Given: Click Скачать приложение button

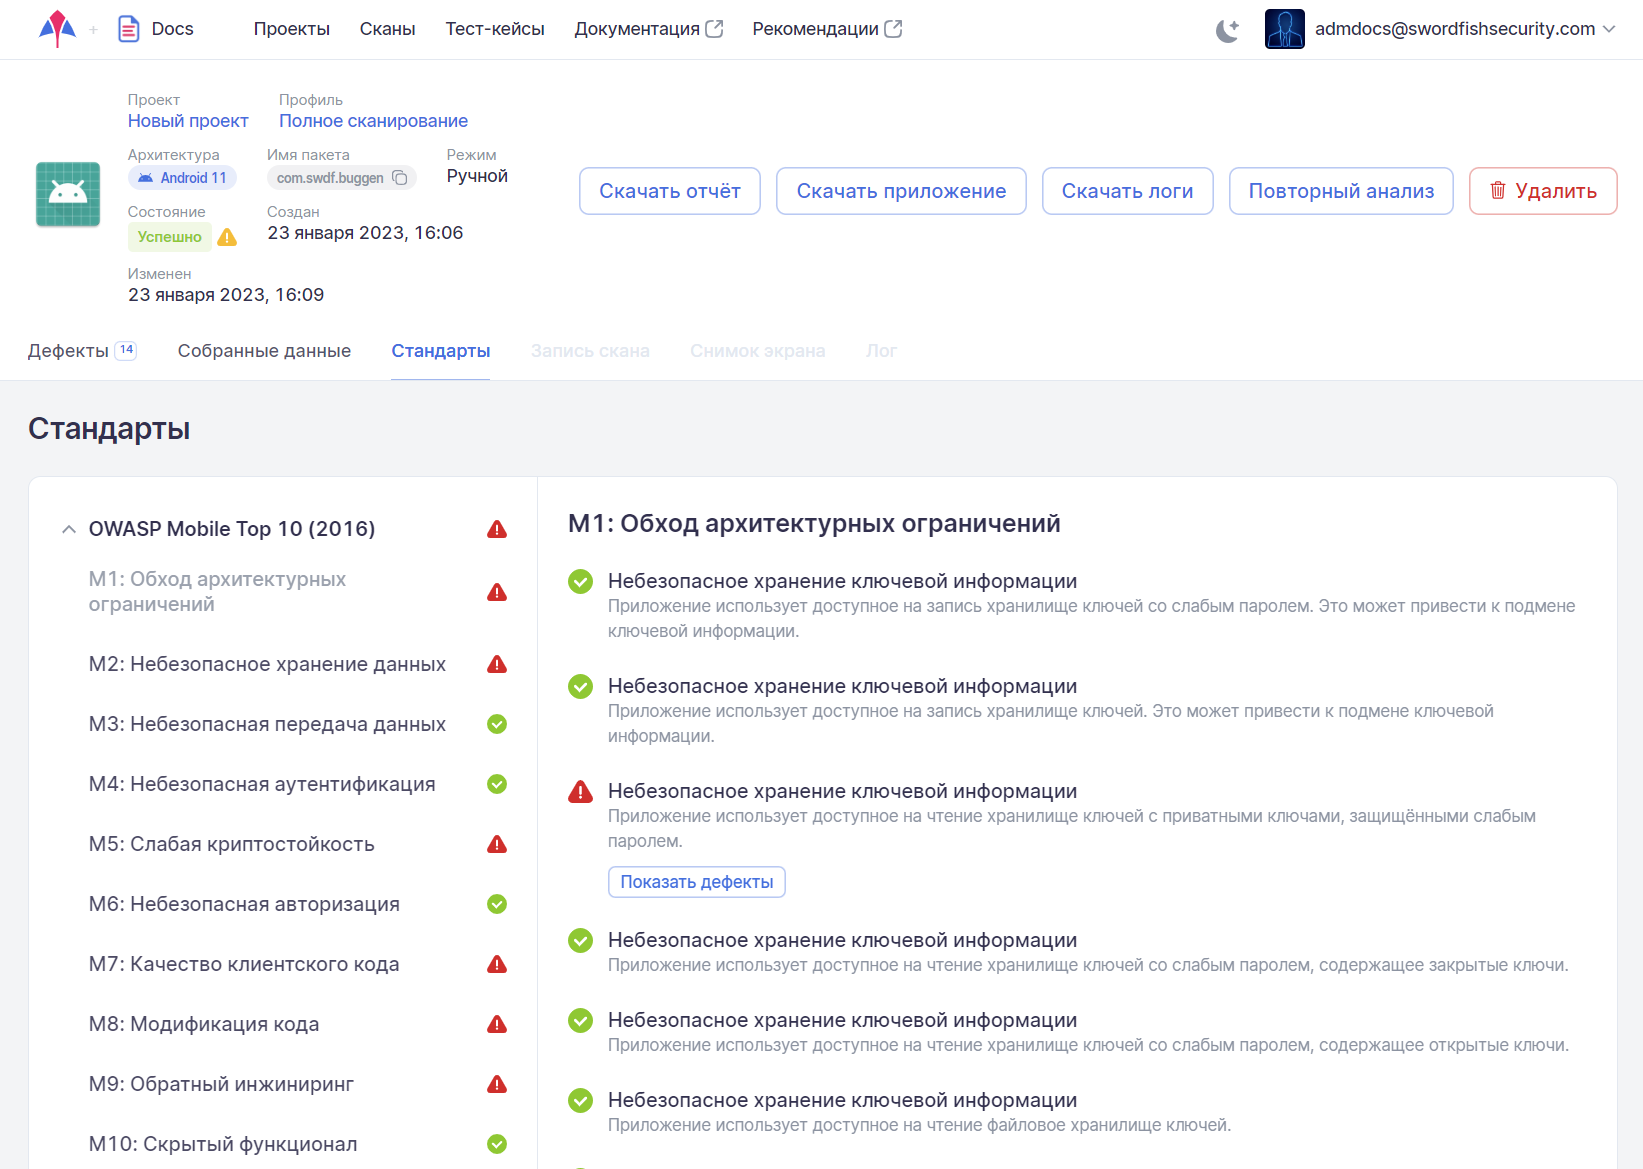Looking at the screenshot, I should pos(901,191).
